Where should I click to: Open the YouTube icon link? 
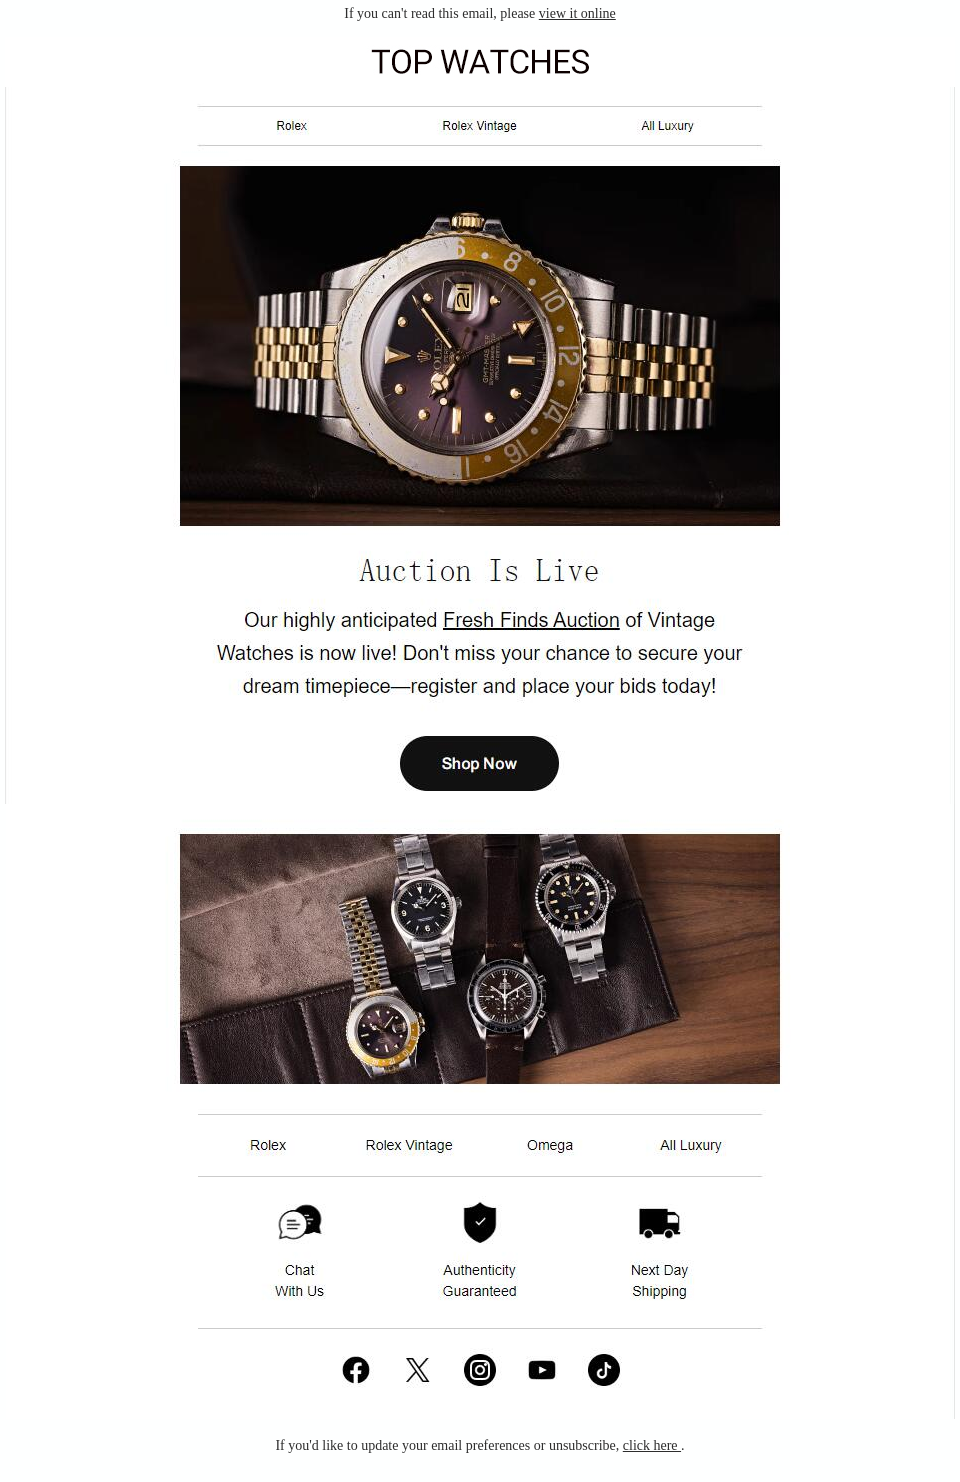pyautogui.click(x=542, y=1370)
